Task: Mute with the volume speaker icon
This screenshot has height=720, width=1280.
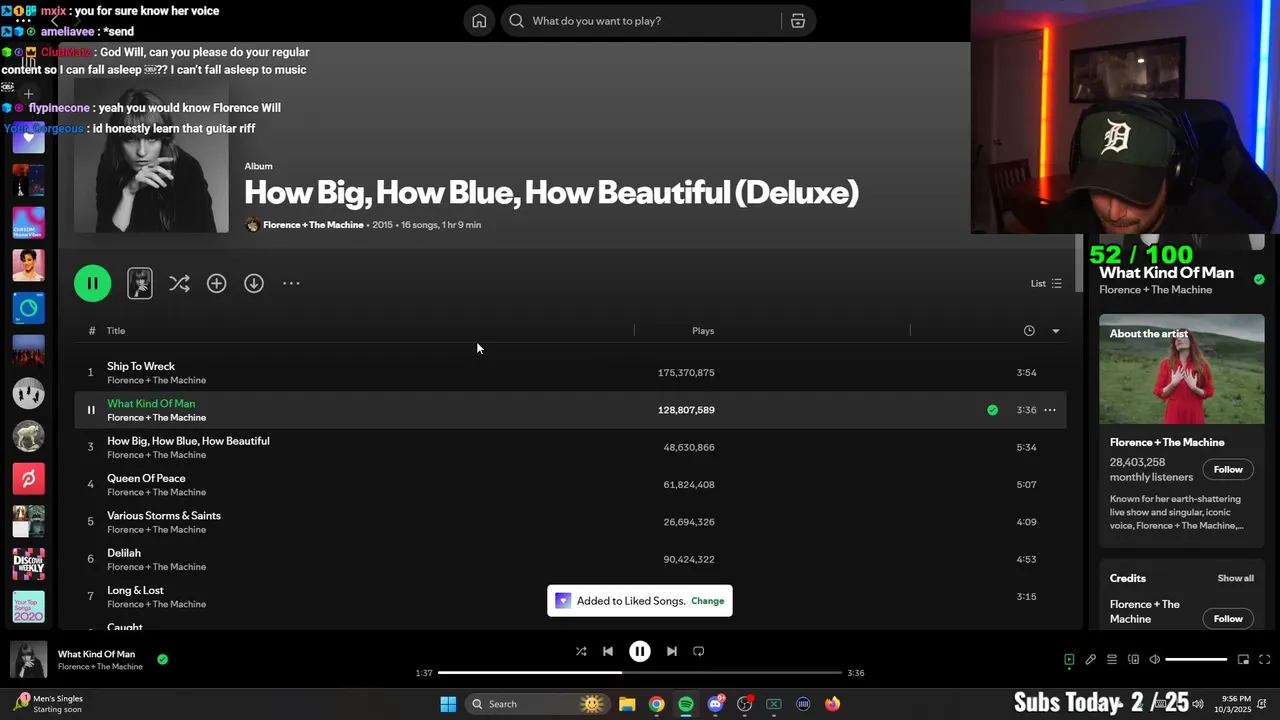Action: (1154, 660)
